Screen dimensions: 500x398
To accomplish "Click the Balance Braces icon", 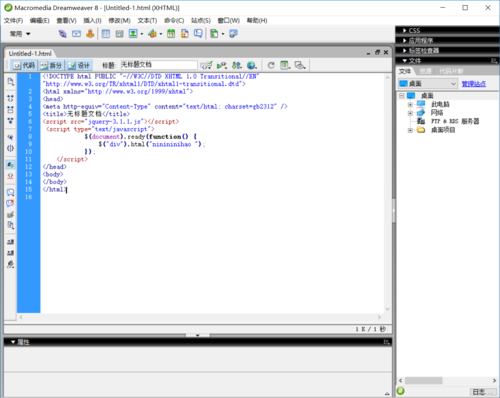I will [11, 148].
